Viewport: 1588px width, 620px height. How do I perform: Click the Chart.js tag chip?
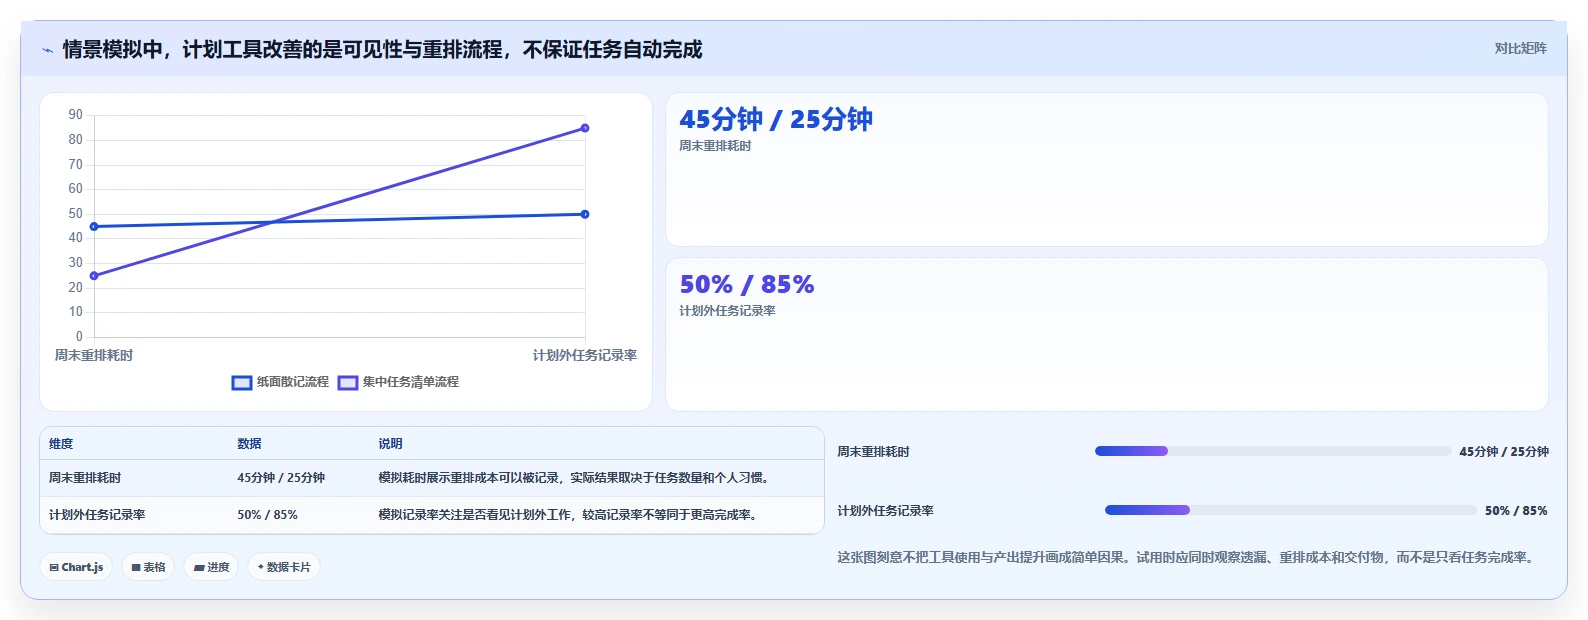[x=76, y=567]
